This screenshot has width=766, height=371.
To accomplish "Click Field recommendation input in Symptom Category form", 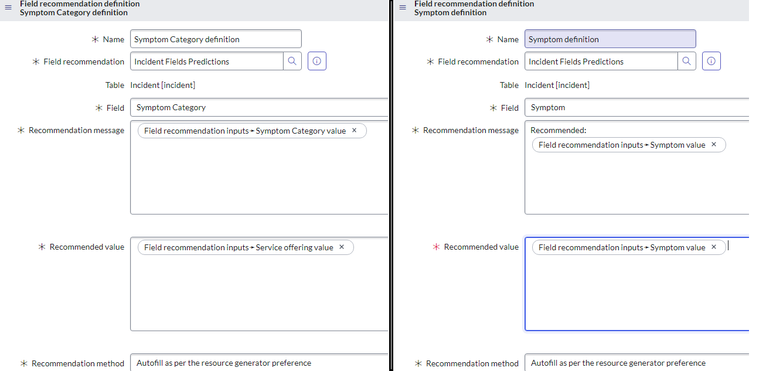I will 207,61.
